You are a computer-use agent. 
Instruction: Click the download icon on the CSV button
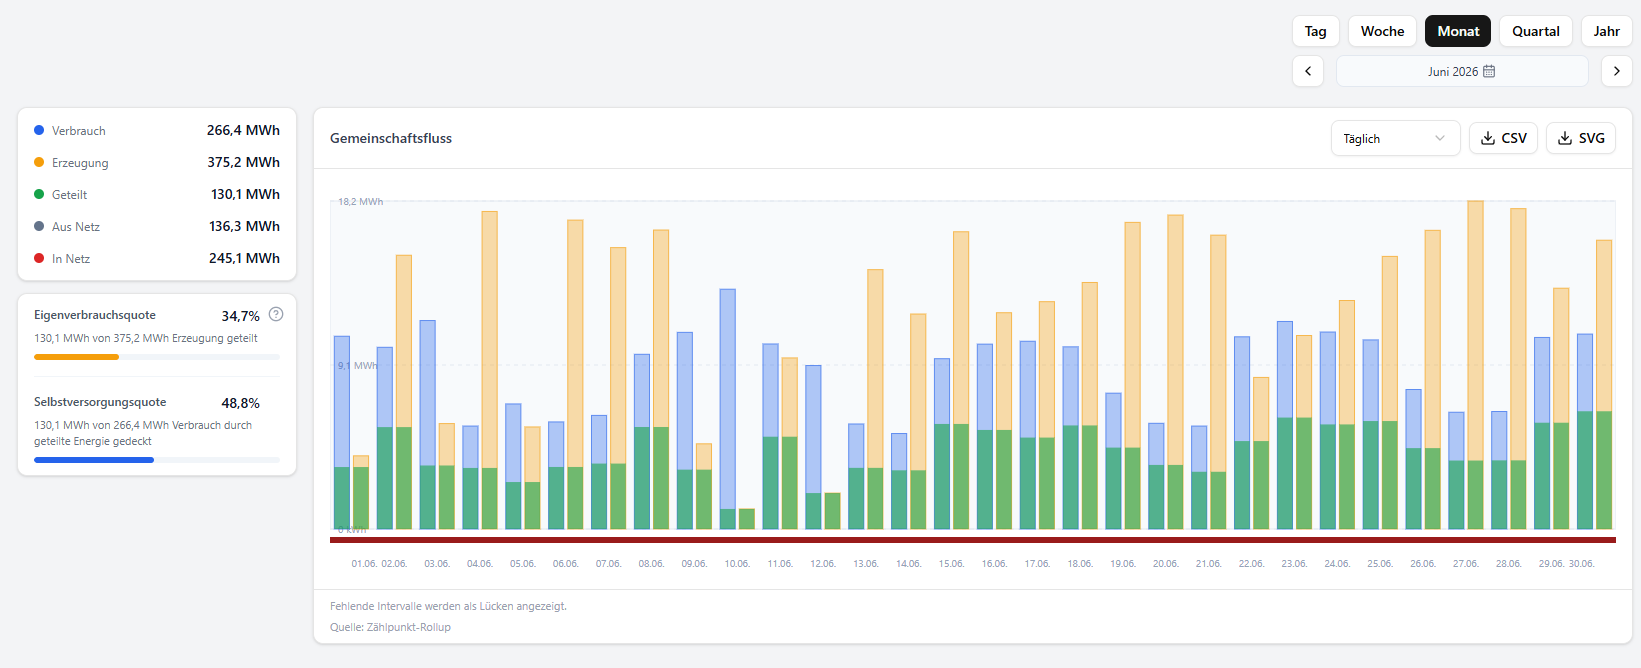pyautogui.click(x=1488, y=138)
